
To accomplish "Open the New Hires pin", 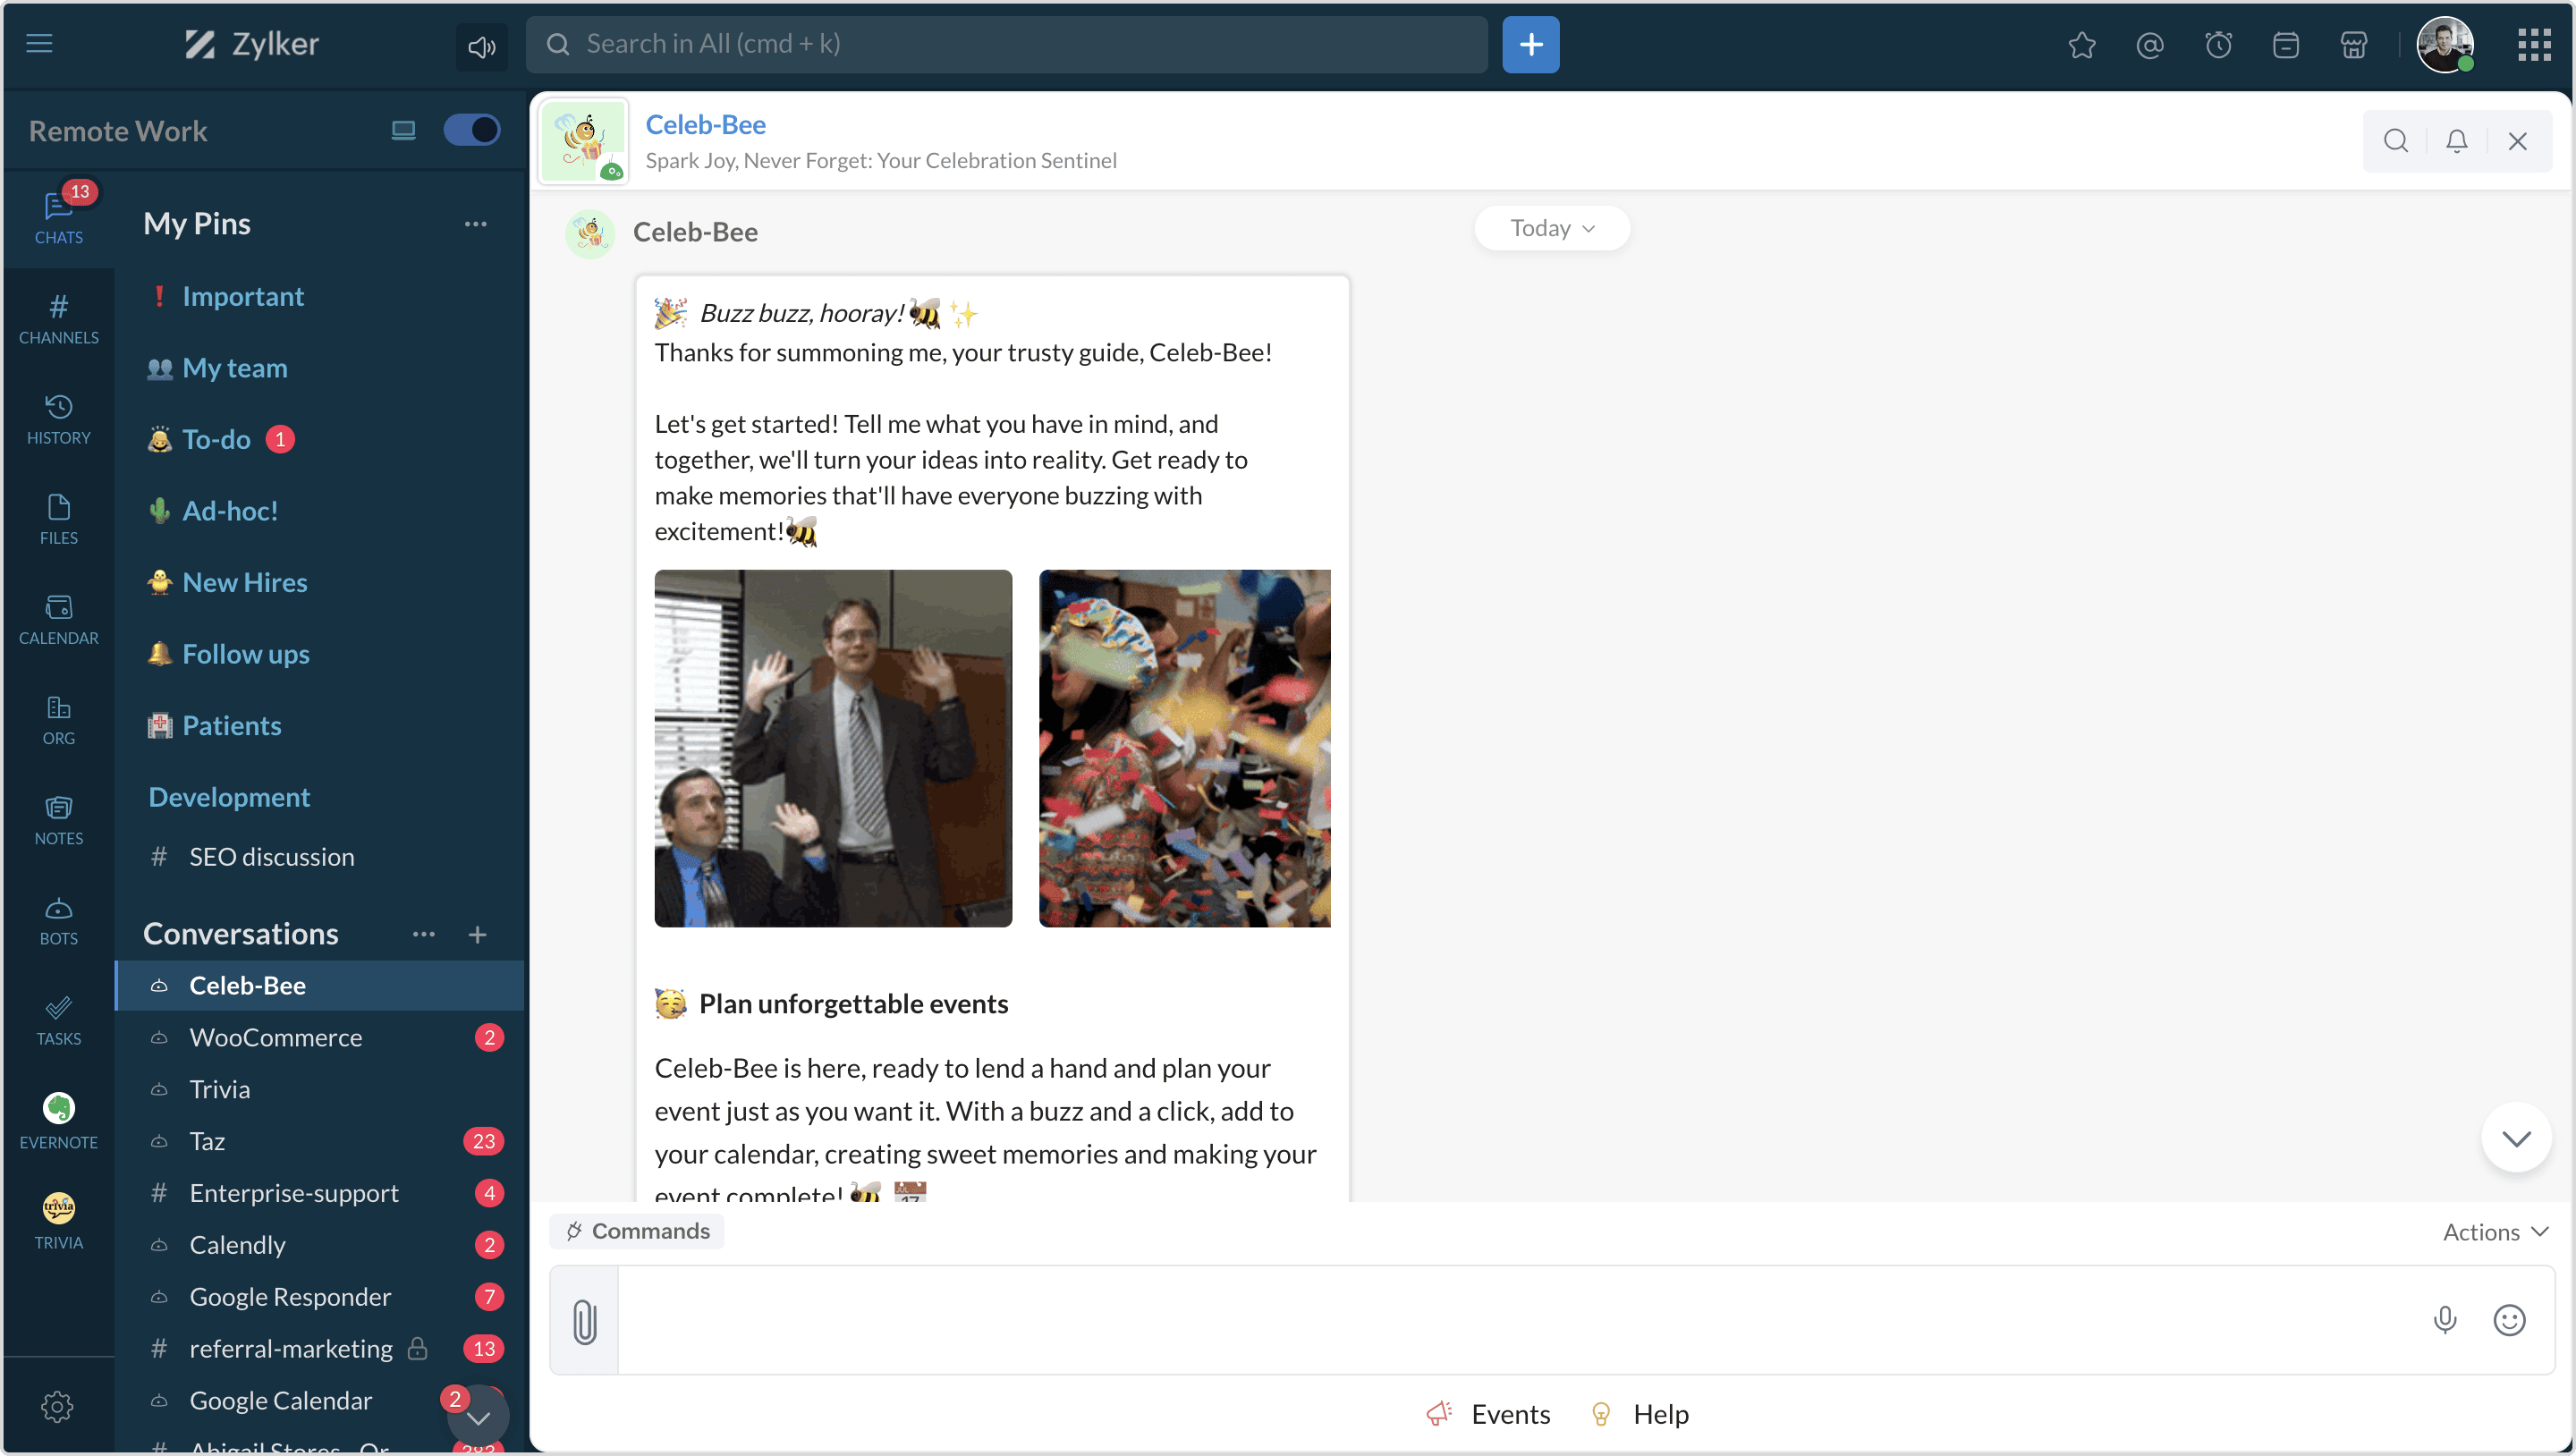I will click(x=245, y=582).
